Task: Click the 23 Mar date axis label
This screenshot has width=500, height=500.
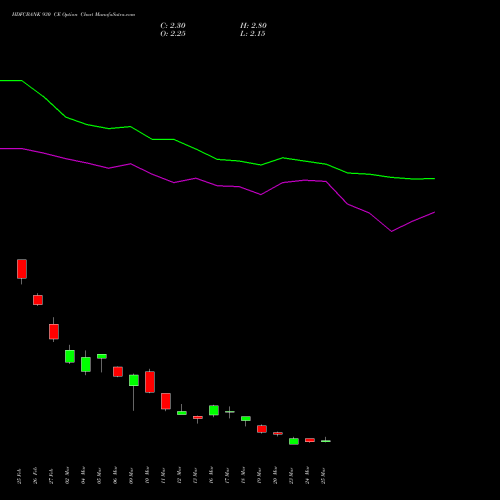Action: (291, 475)
